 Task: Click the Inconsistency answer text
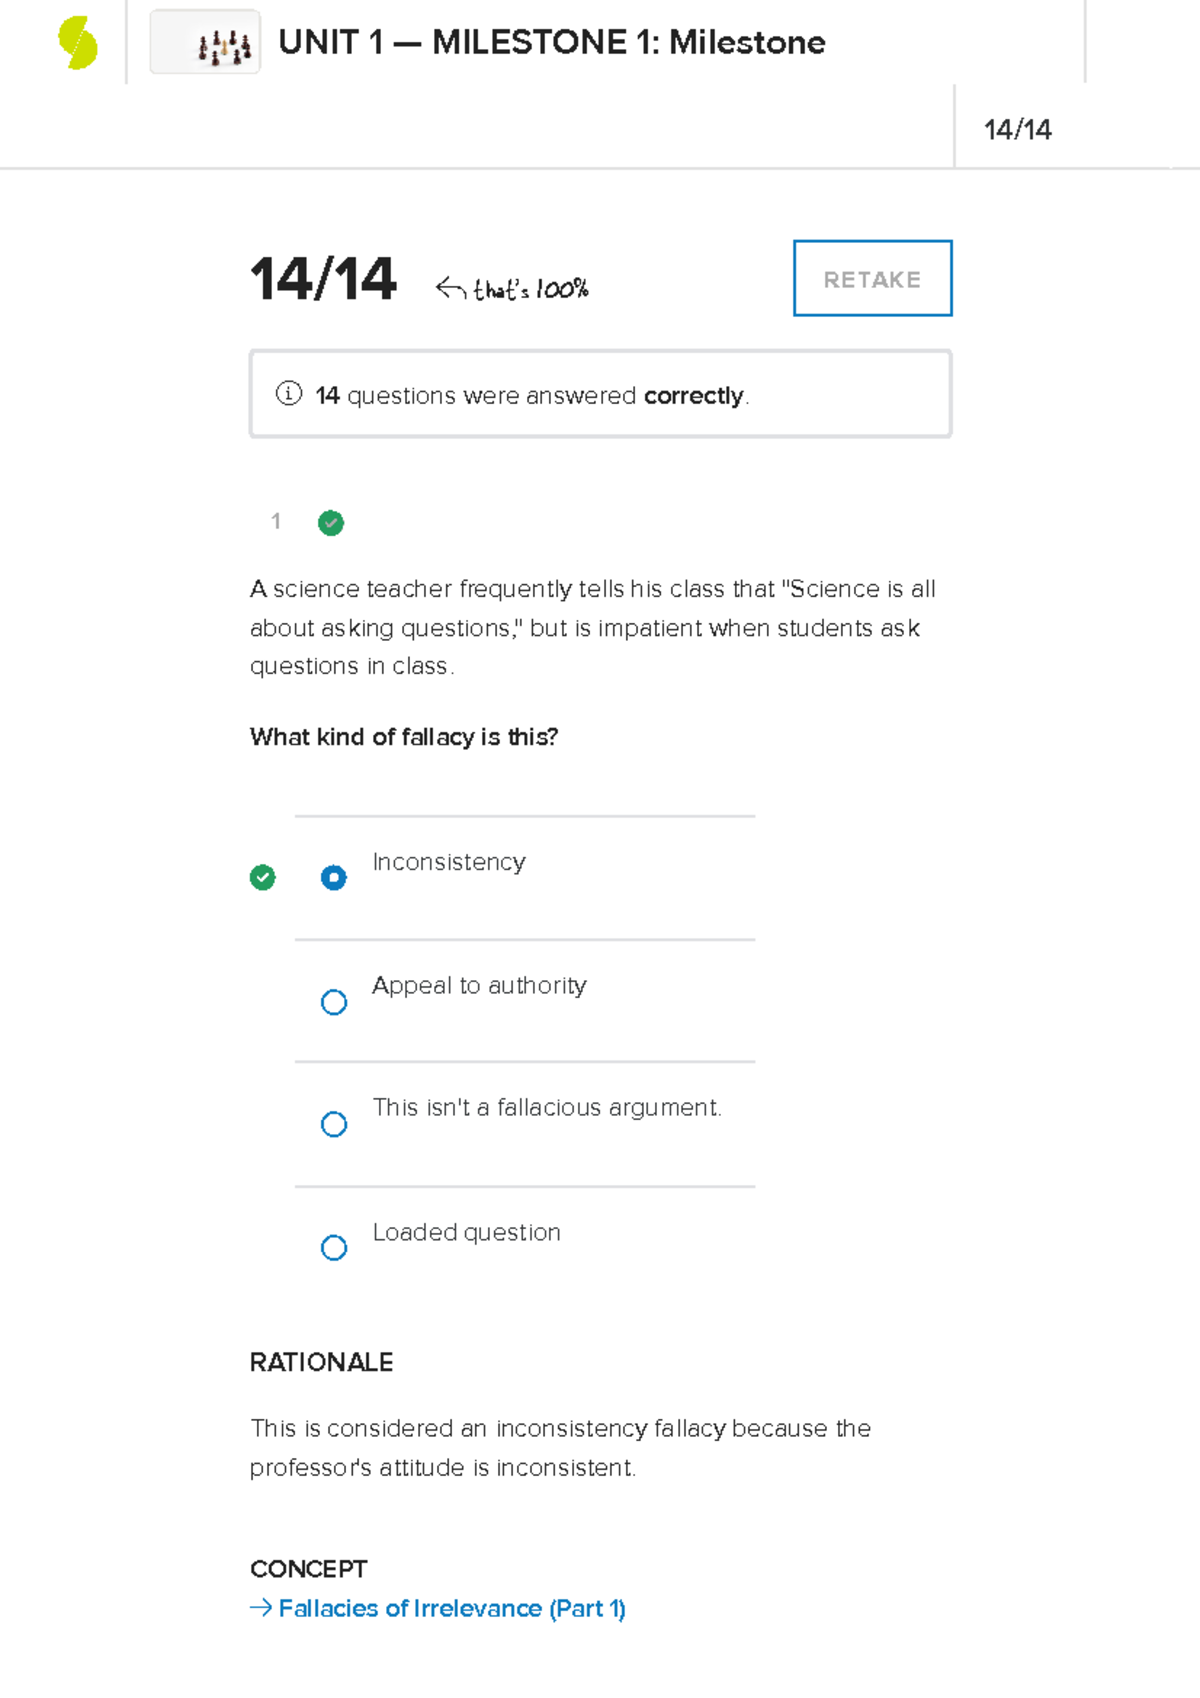[x=449, y=862]
